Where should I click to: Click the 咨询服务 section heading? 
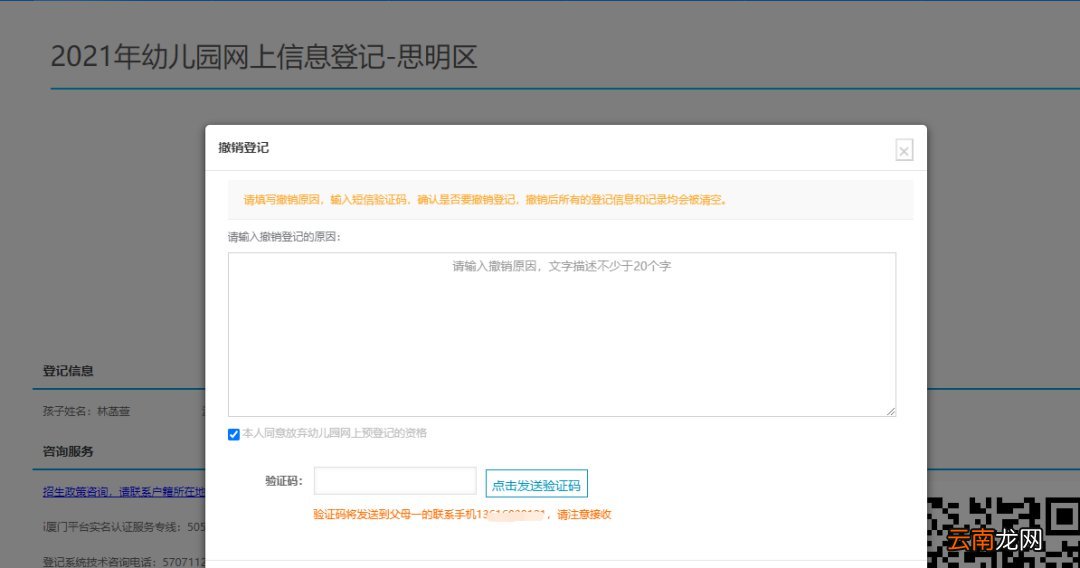coord(68,452)
